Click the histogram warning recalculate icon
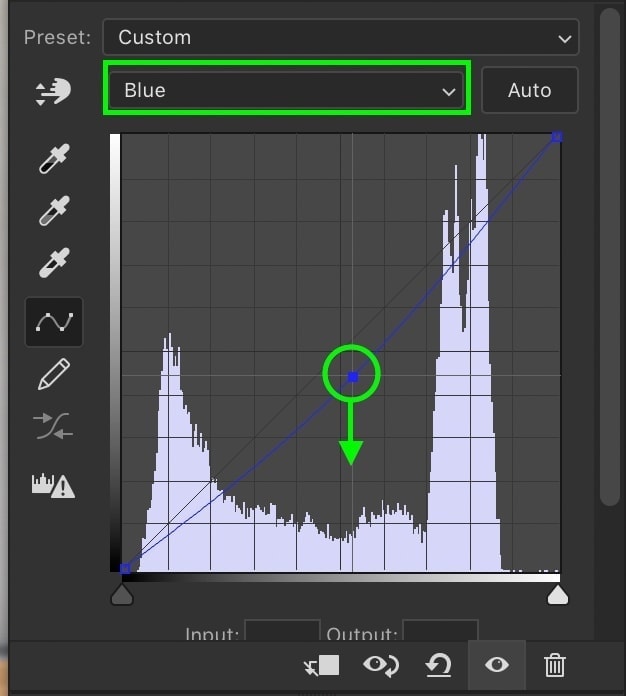Image resolution: width=626 pixels, height=696 pixels. point(53,486)
